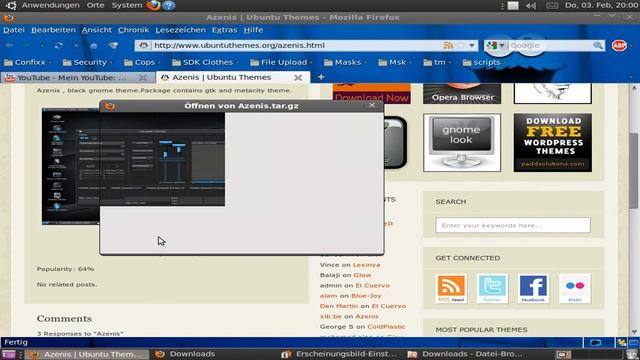Close the Azenis Ubuntu Themes tab
Viewport: 640px width, 360px height.
[x=298, y=77]
